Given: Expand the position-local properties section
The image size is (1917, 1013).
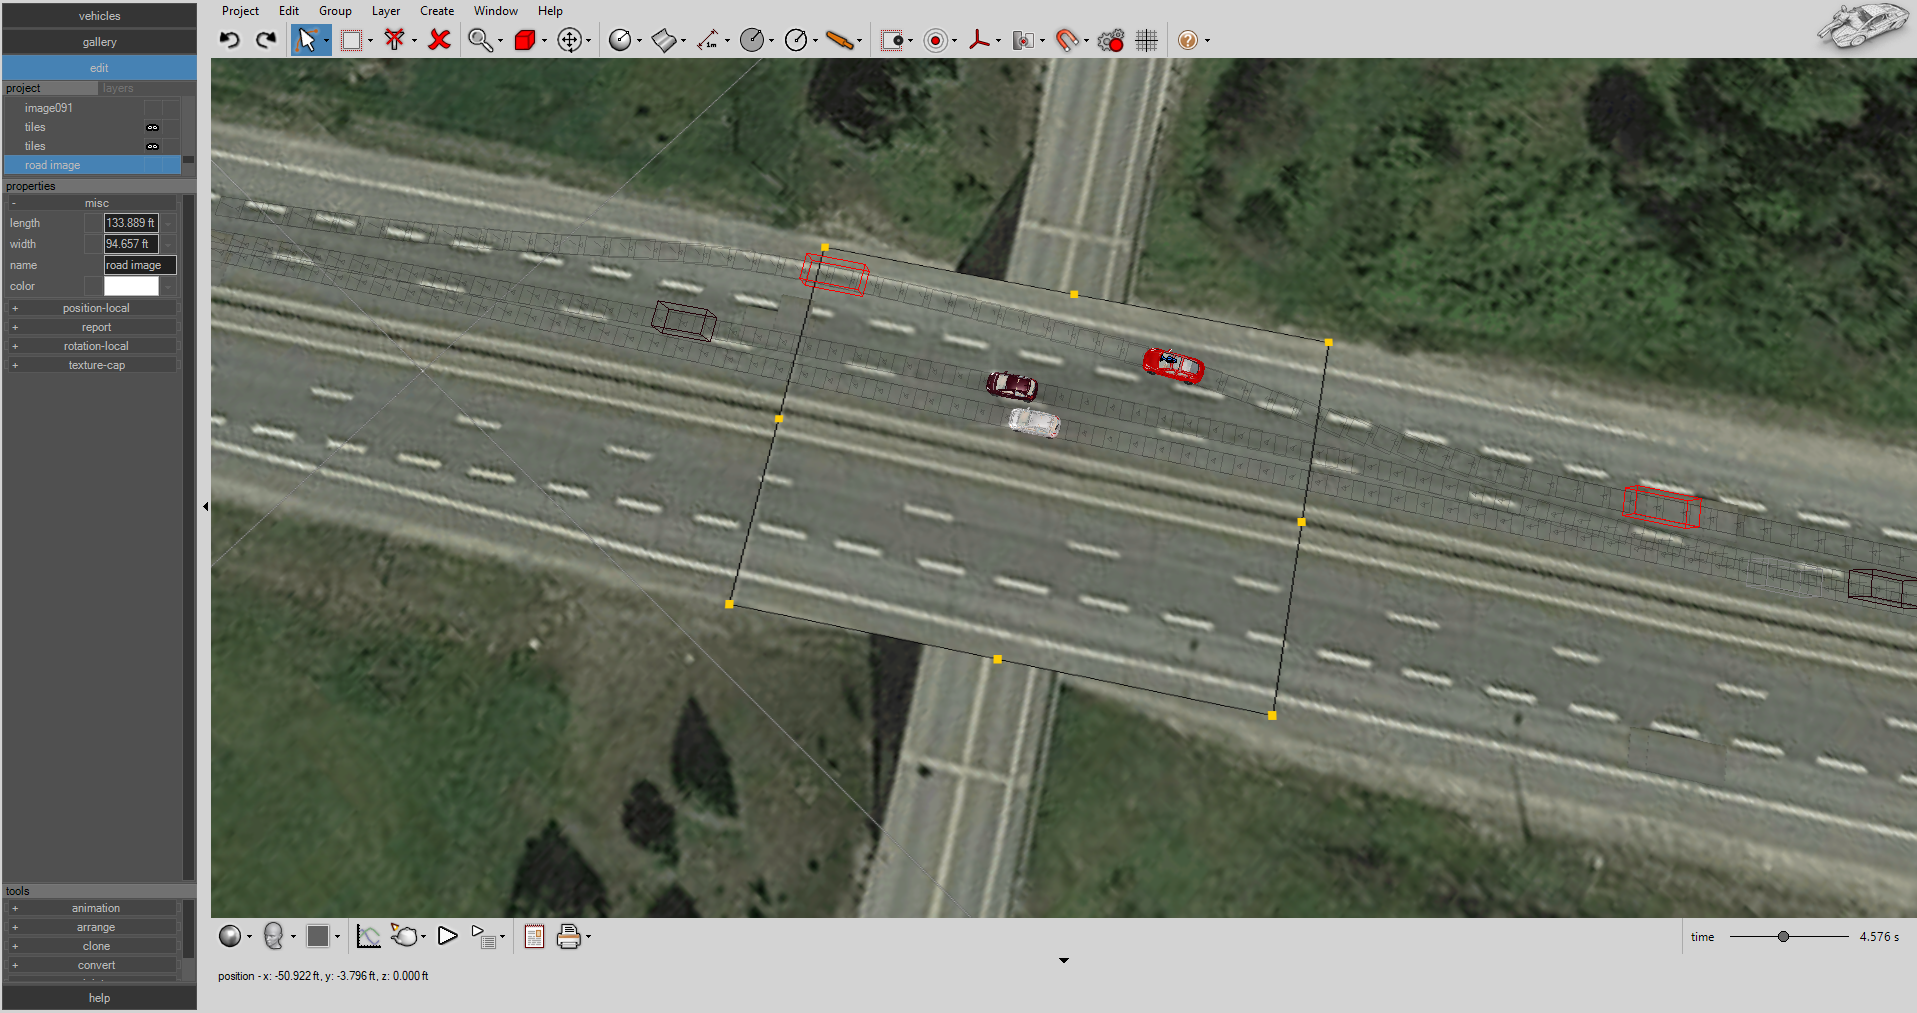Looking at the screenshot, I should tap(15, 308).
